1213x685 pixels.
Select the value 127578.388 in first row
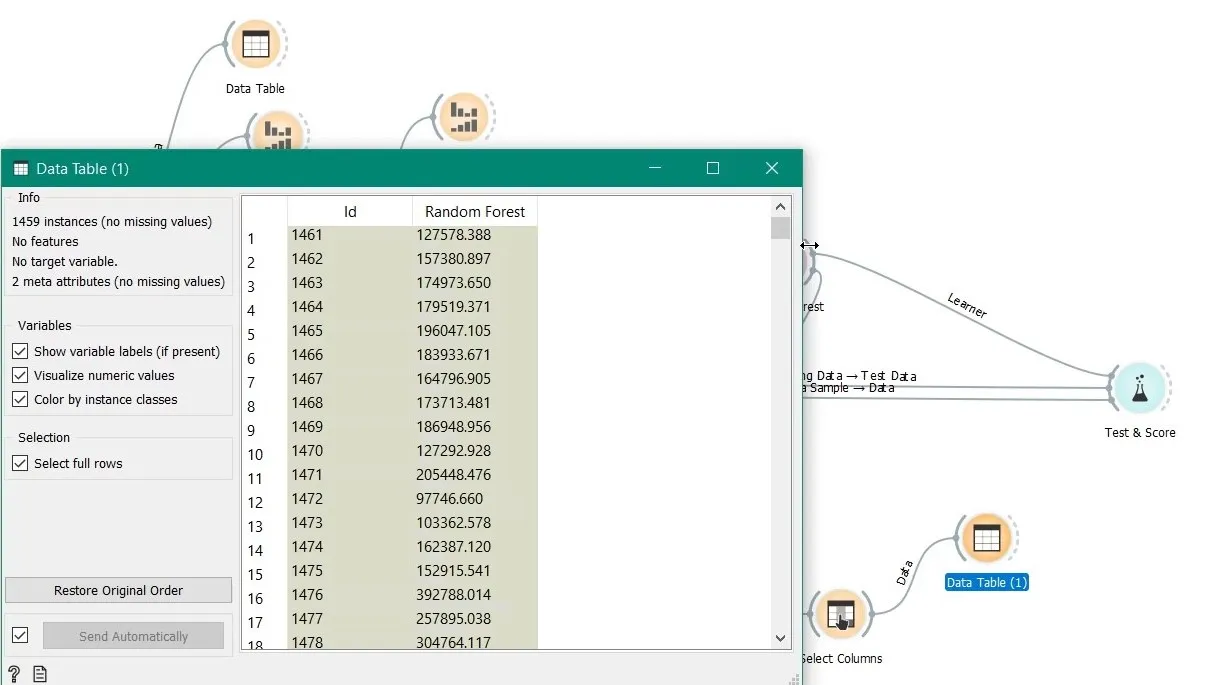475,235
